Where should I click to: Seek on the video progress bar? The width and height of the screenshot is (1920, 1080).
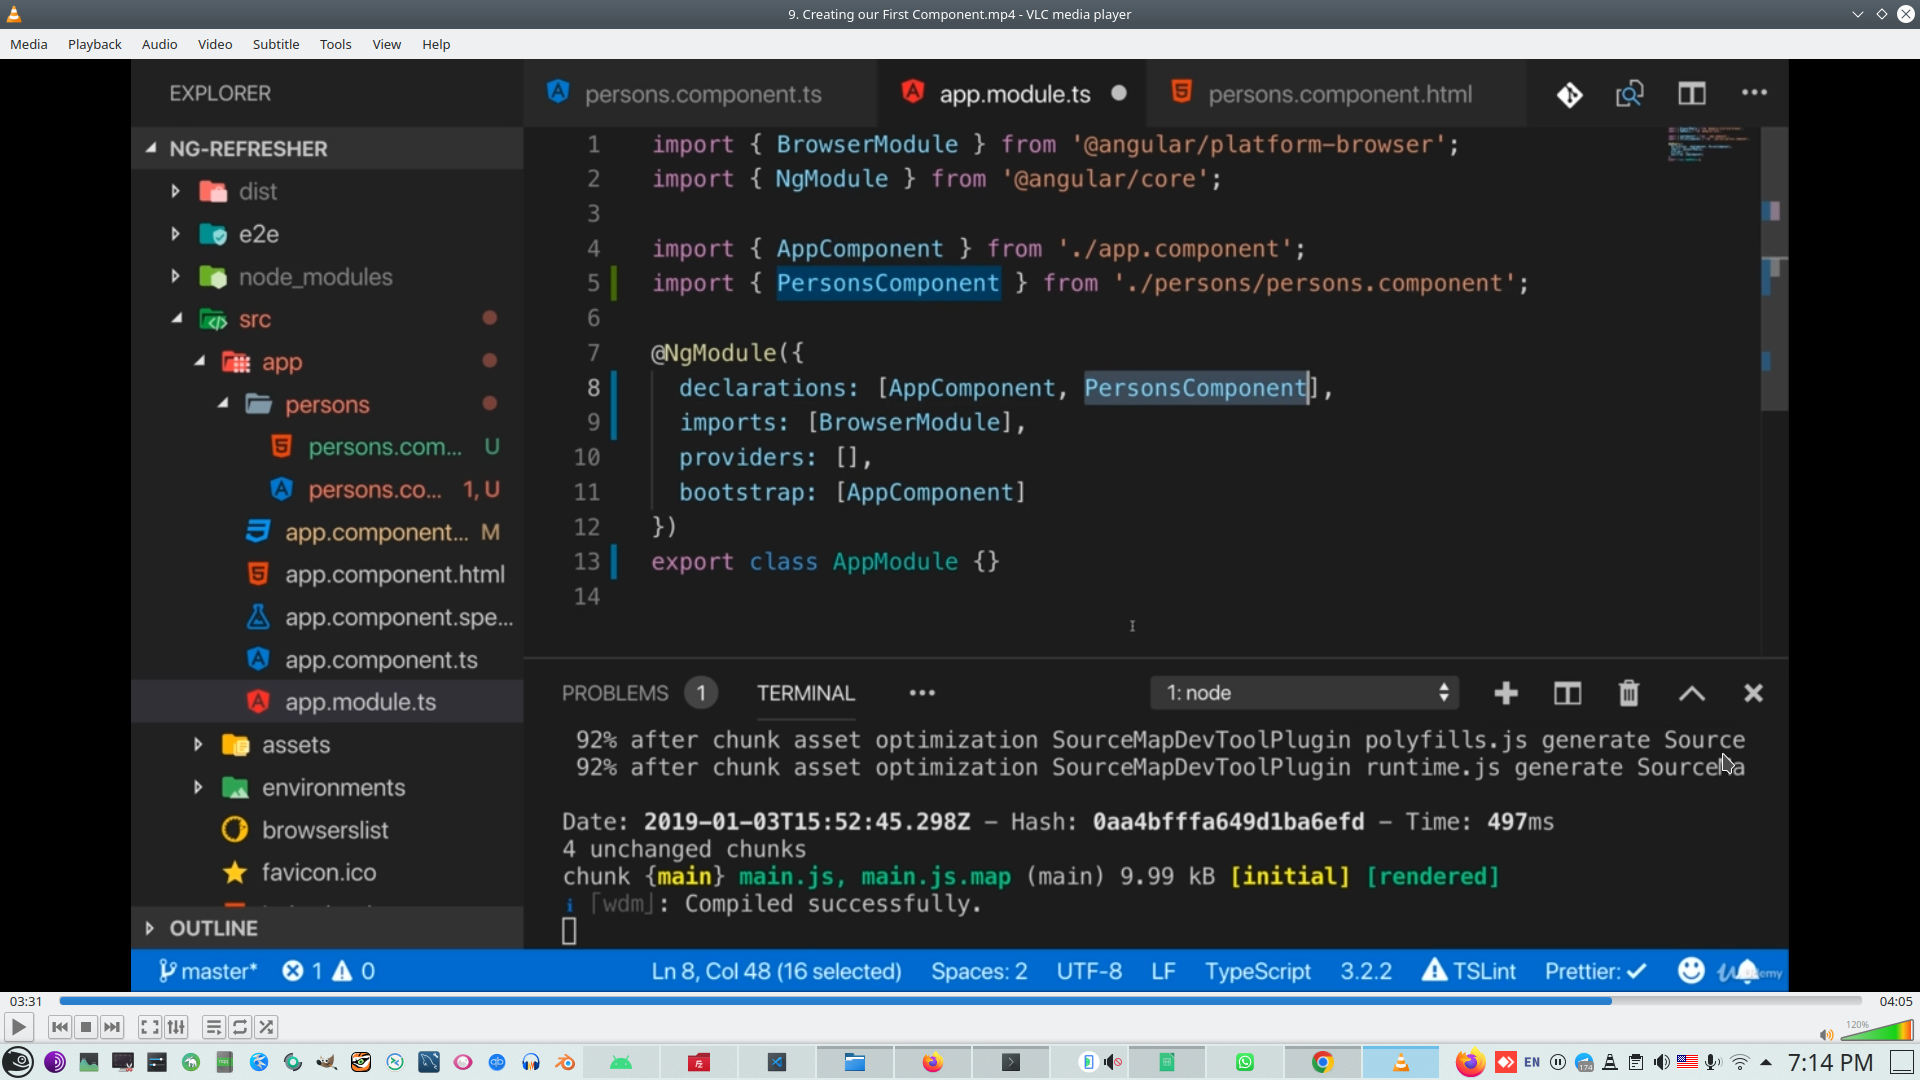(x=960, y=1001)
